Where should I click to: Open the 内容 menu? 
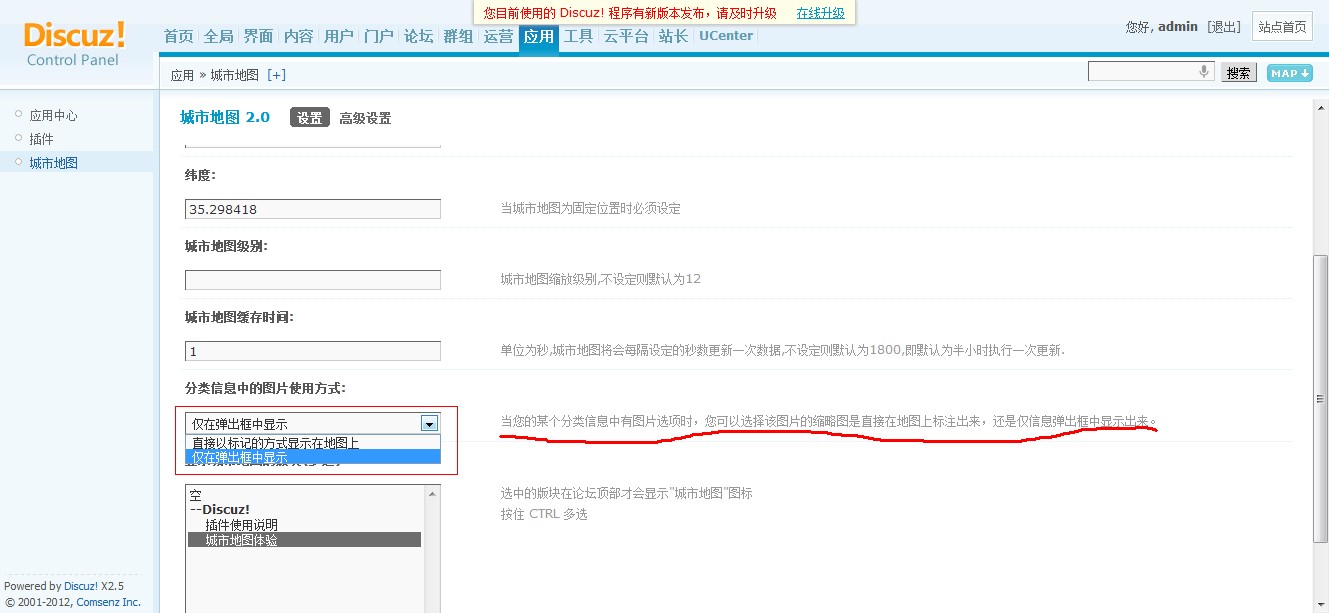pyautogui.click(x=299, y=36)
